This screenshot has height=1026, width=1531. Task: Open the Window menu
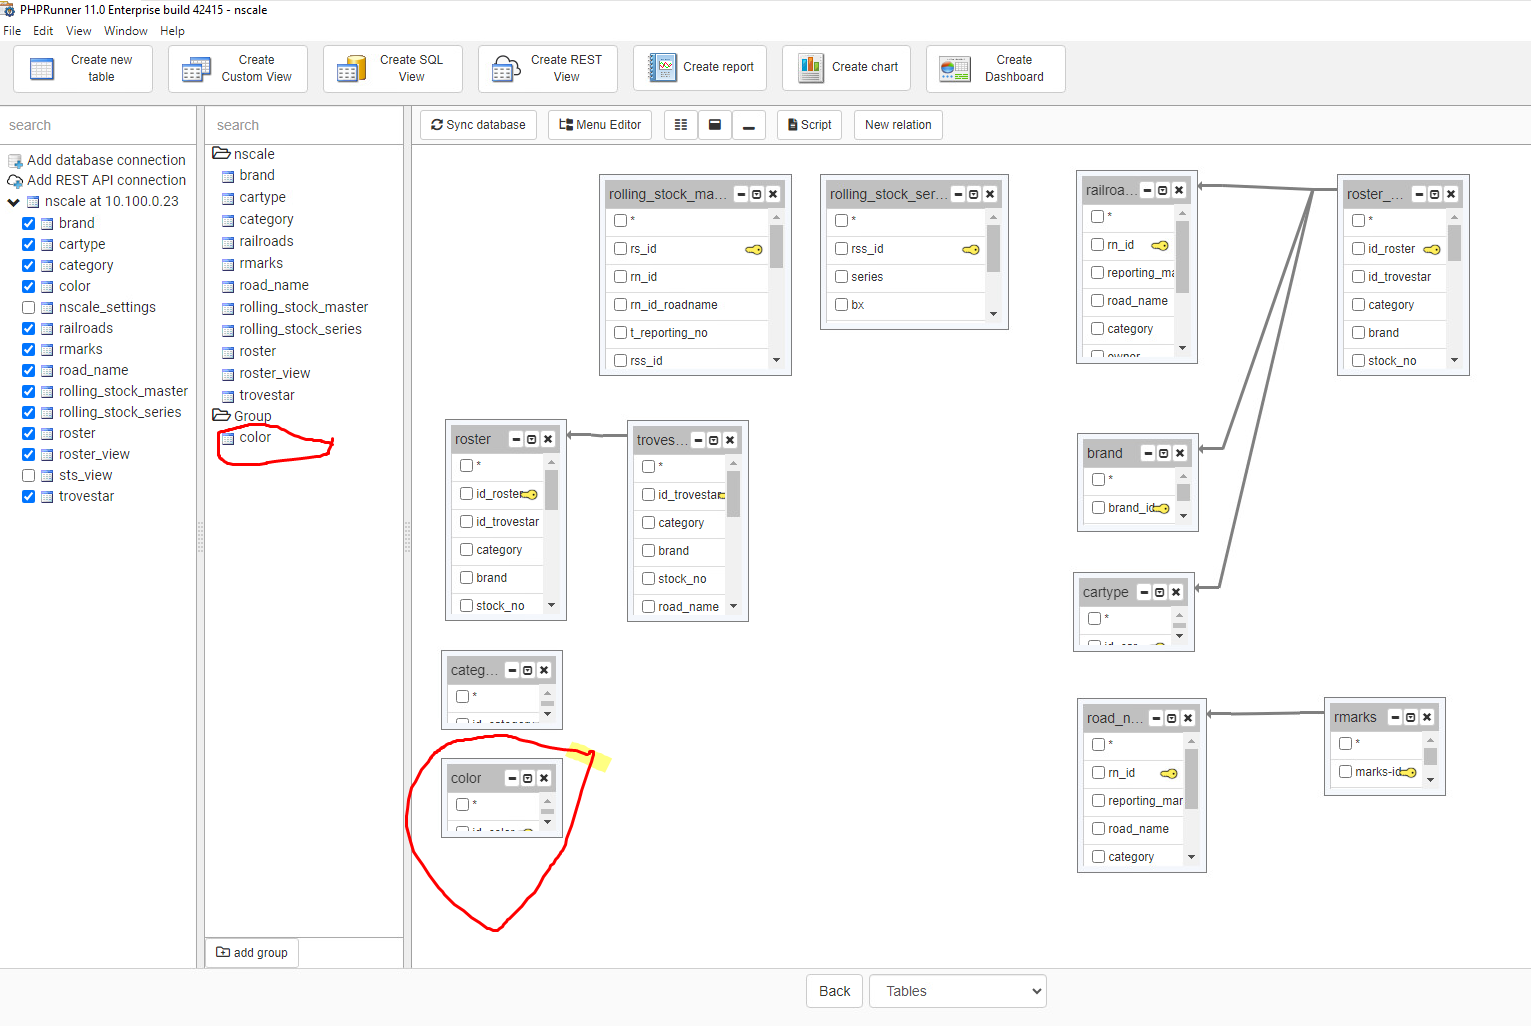(125, 31)
